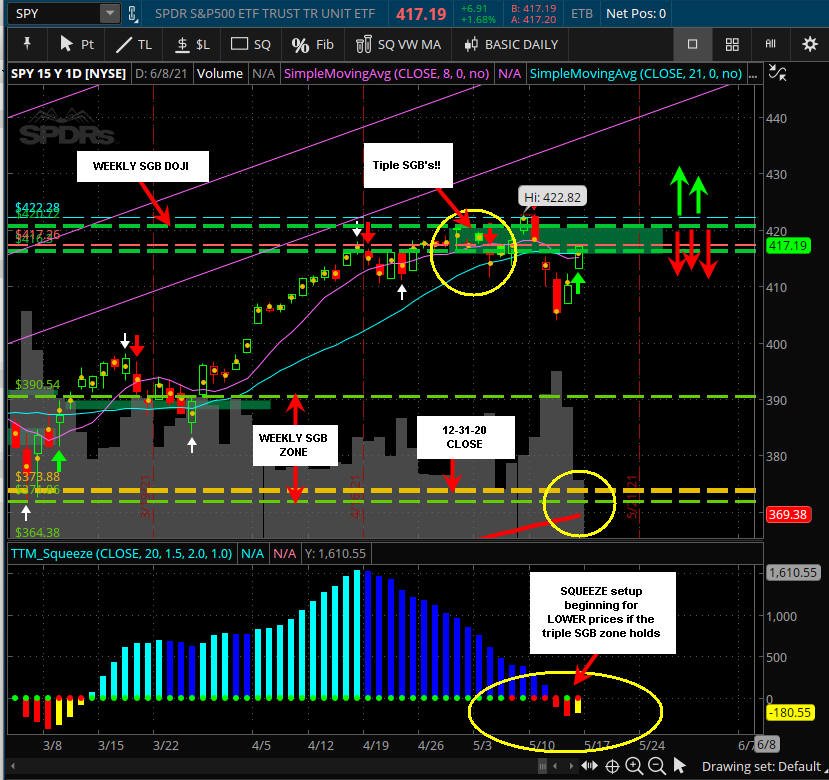This screenshot has height=780, width=829.
Task: Activate the Fib retracement tool
Action: point(312,45)
